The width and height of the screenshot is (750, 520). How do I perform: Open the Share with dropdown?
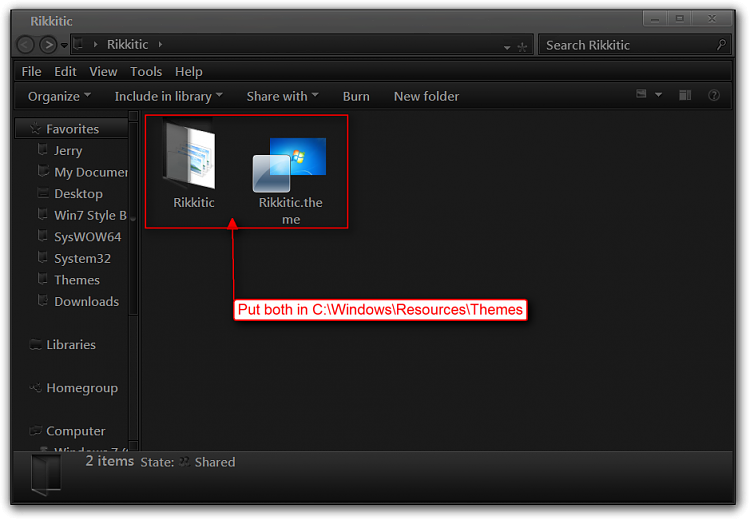coord(282,96)
